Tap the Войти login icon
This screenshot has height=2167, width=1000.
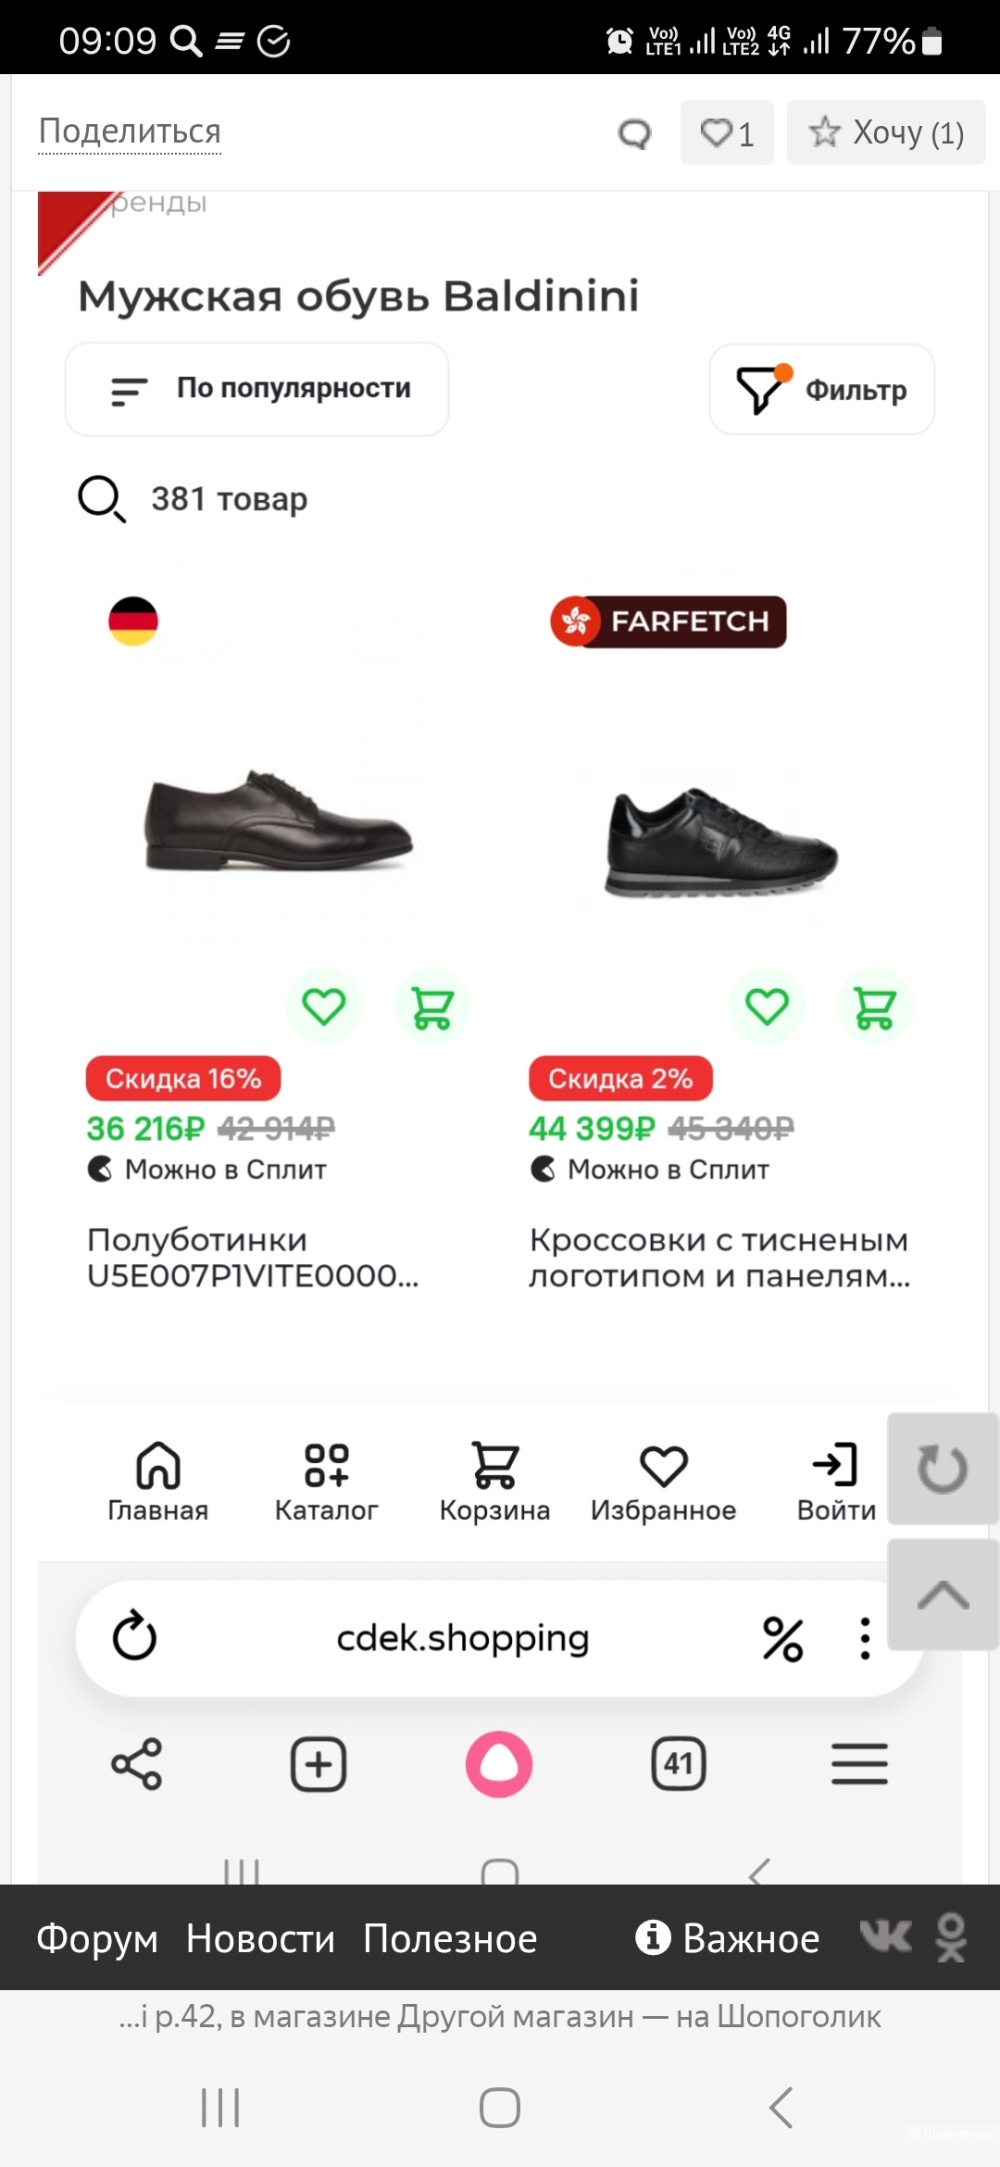[836, 1481]
